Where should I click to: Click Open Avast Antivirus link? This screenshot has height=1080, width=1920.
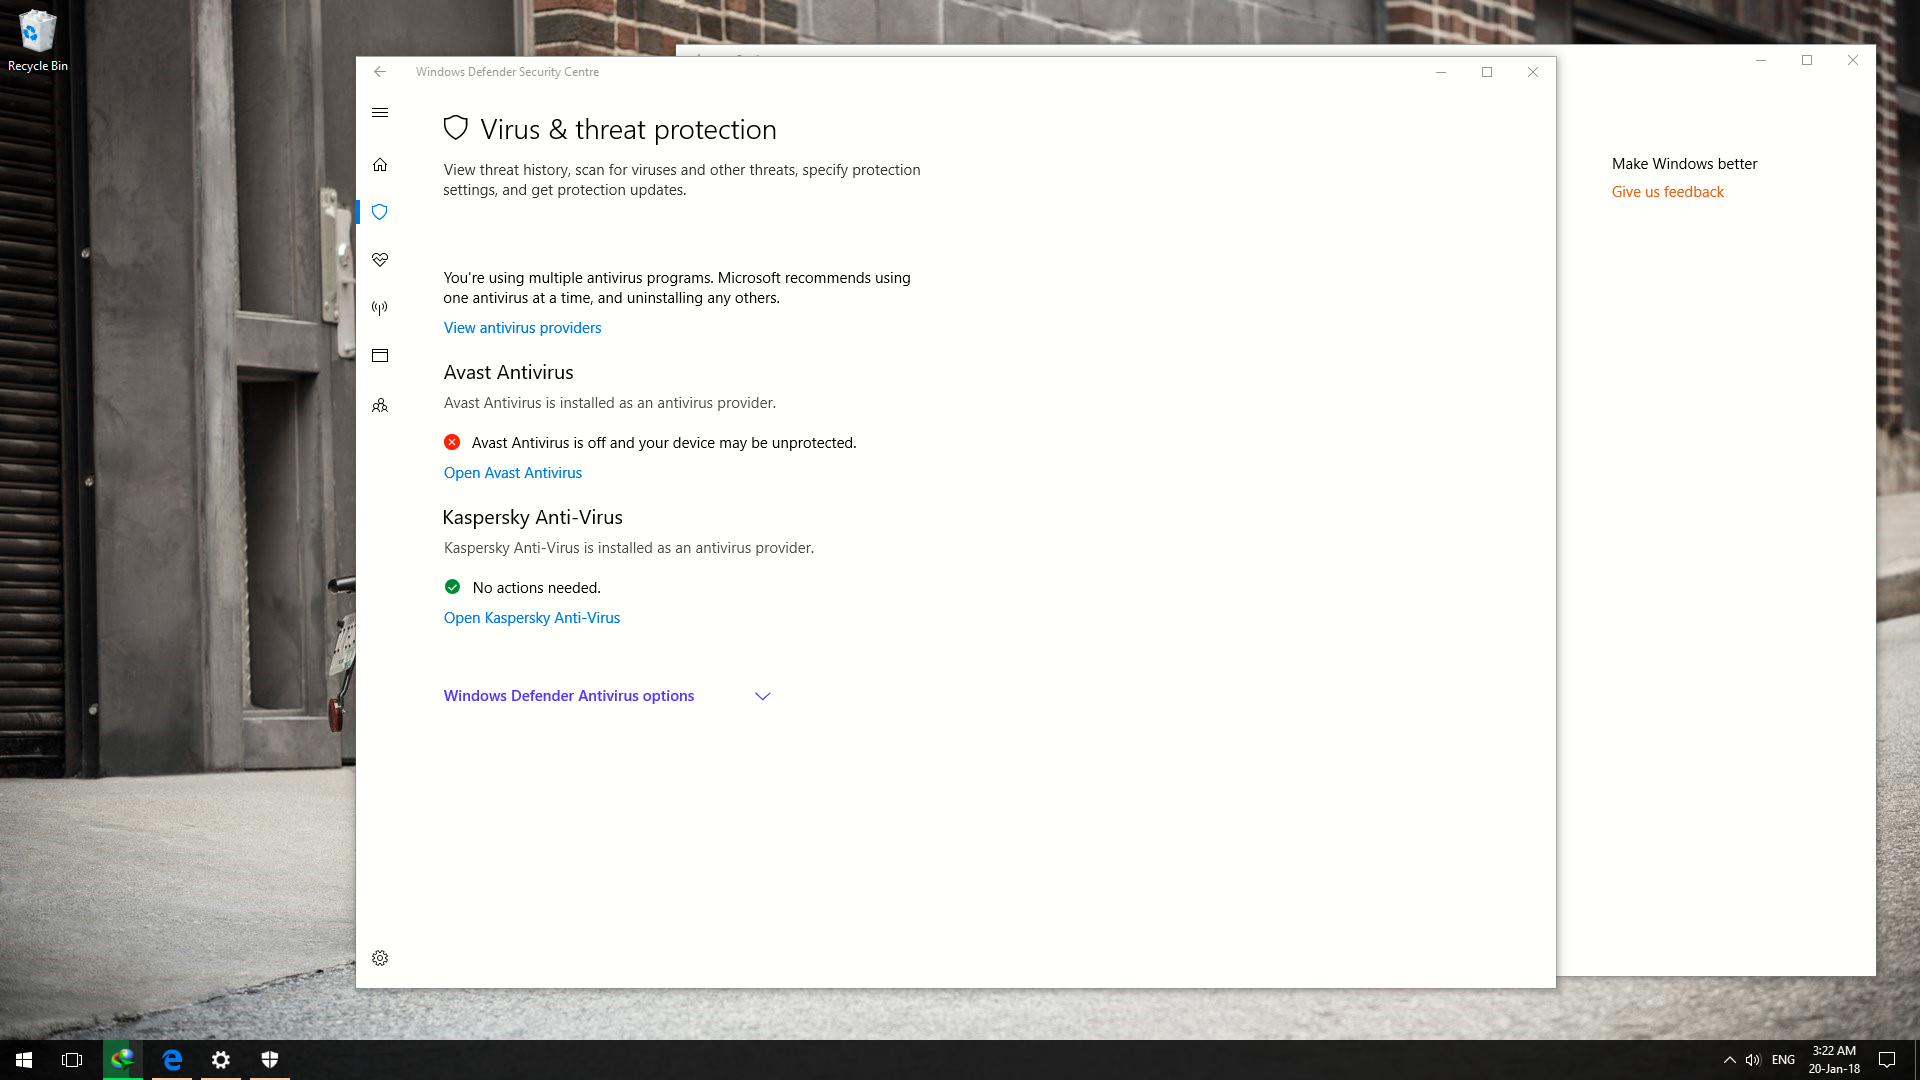click(512, 473)
